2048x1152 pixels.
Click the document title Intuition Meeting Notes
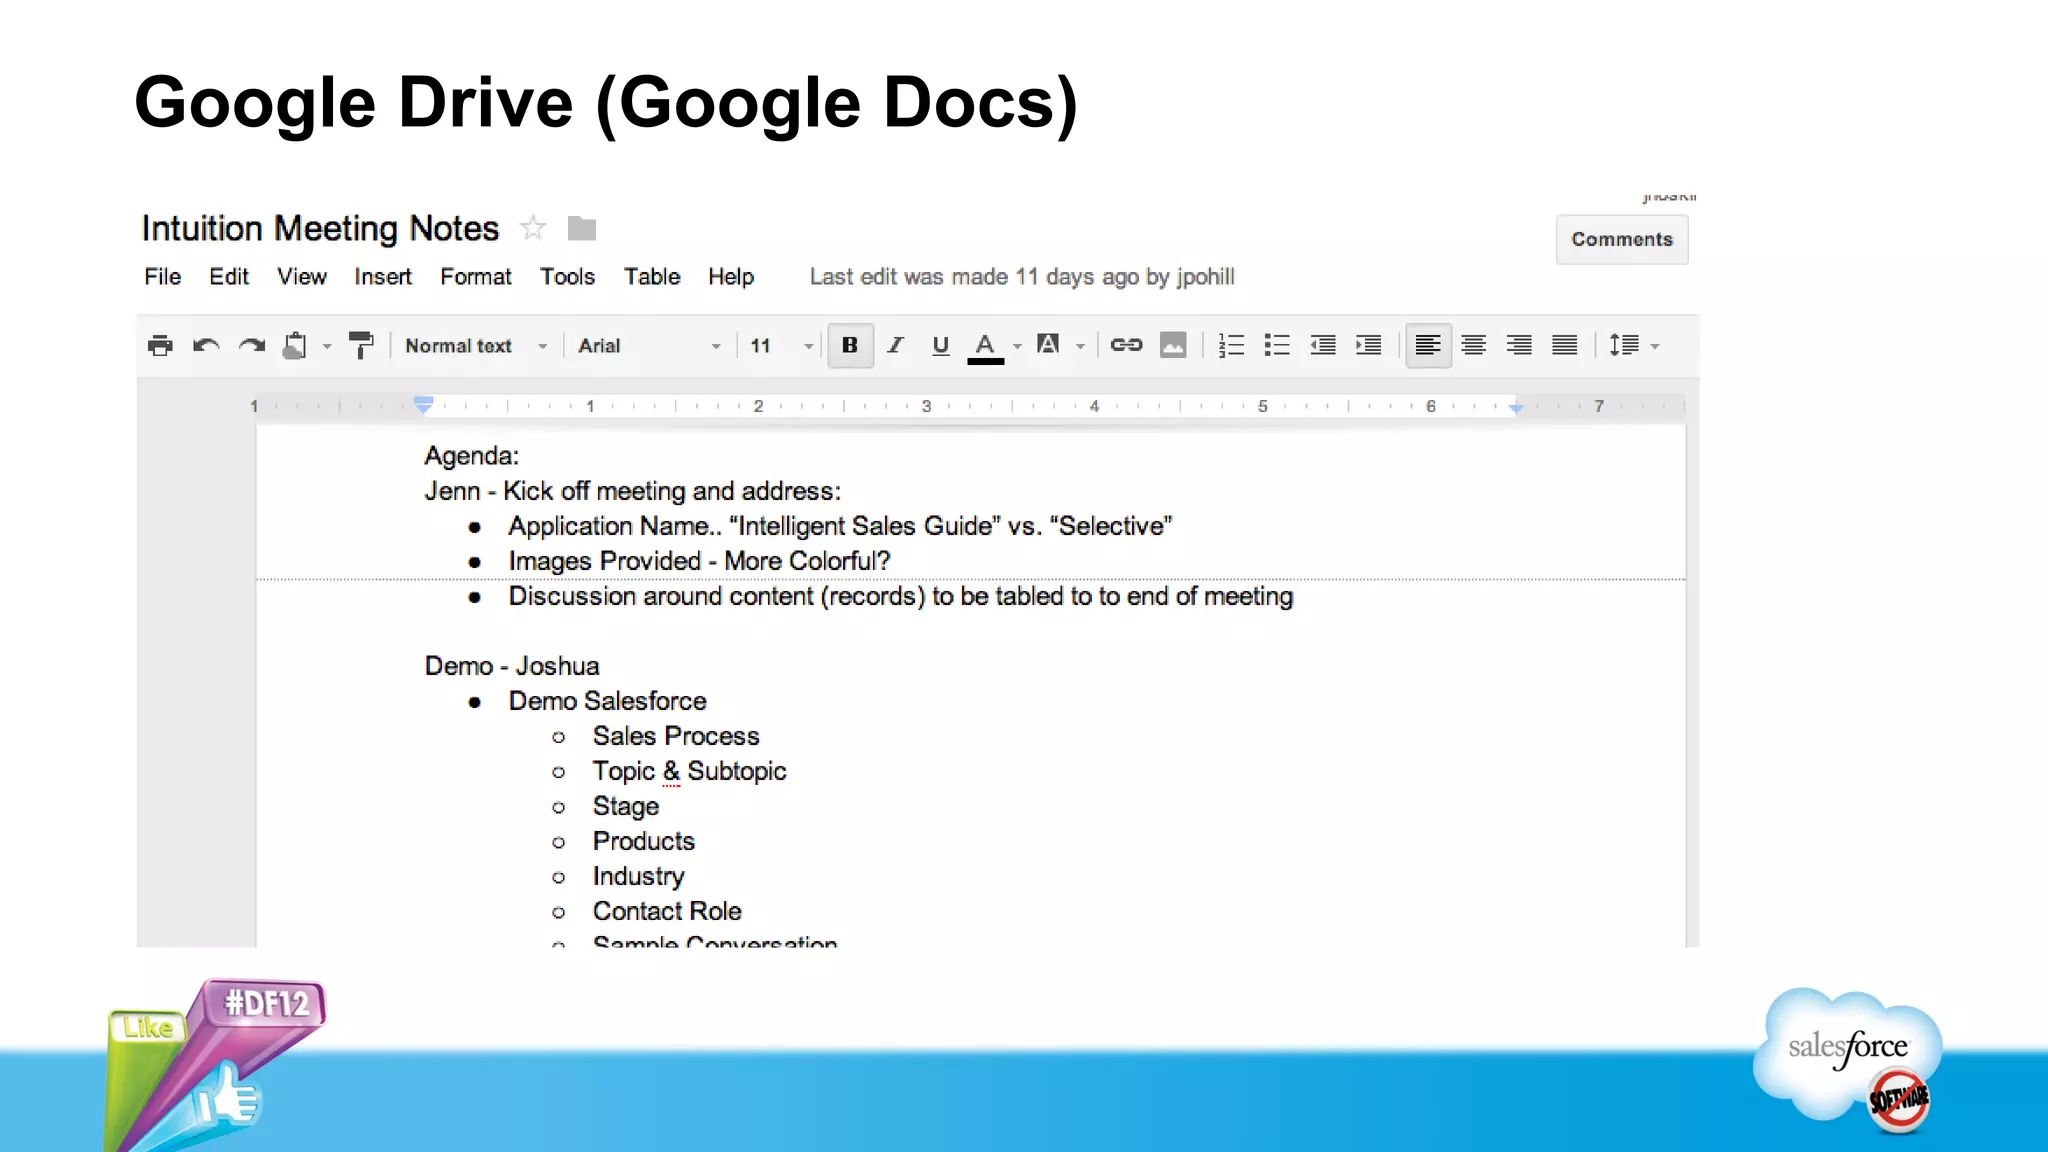click(x=320, y=229)
